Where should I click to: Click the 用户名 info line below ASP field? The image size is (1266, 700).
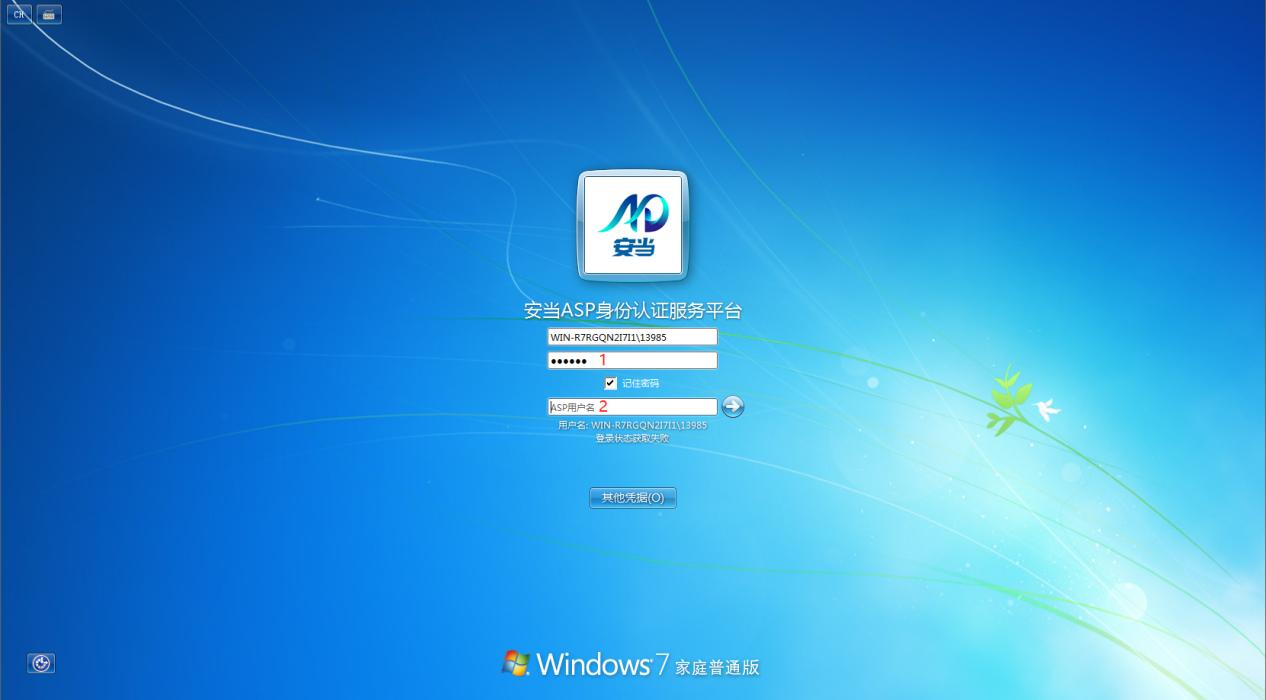pos(632,425)
